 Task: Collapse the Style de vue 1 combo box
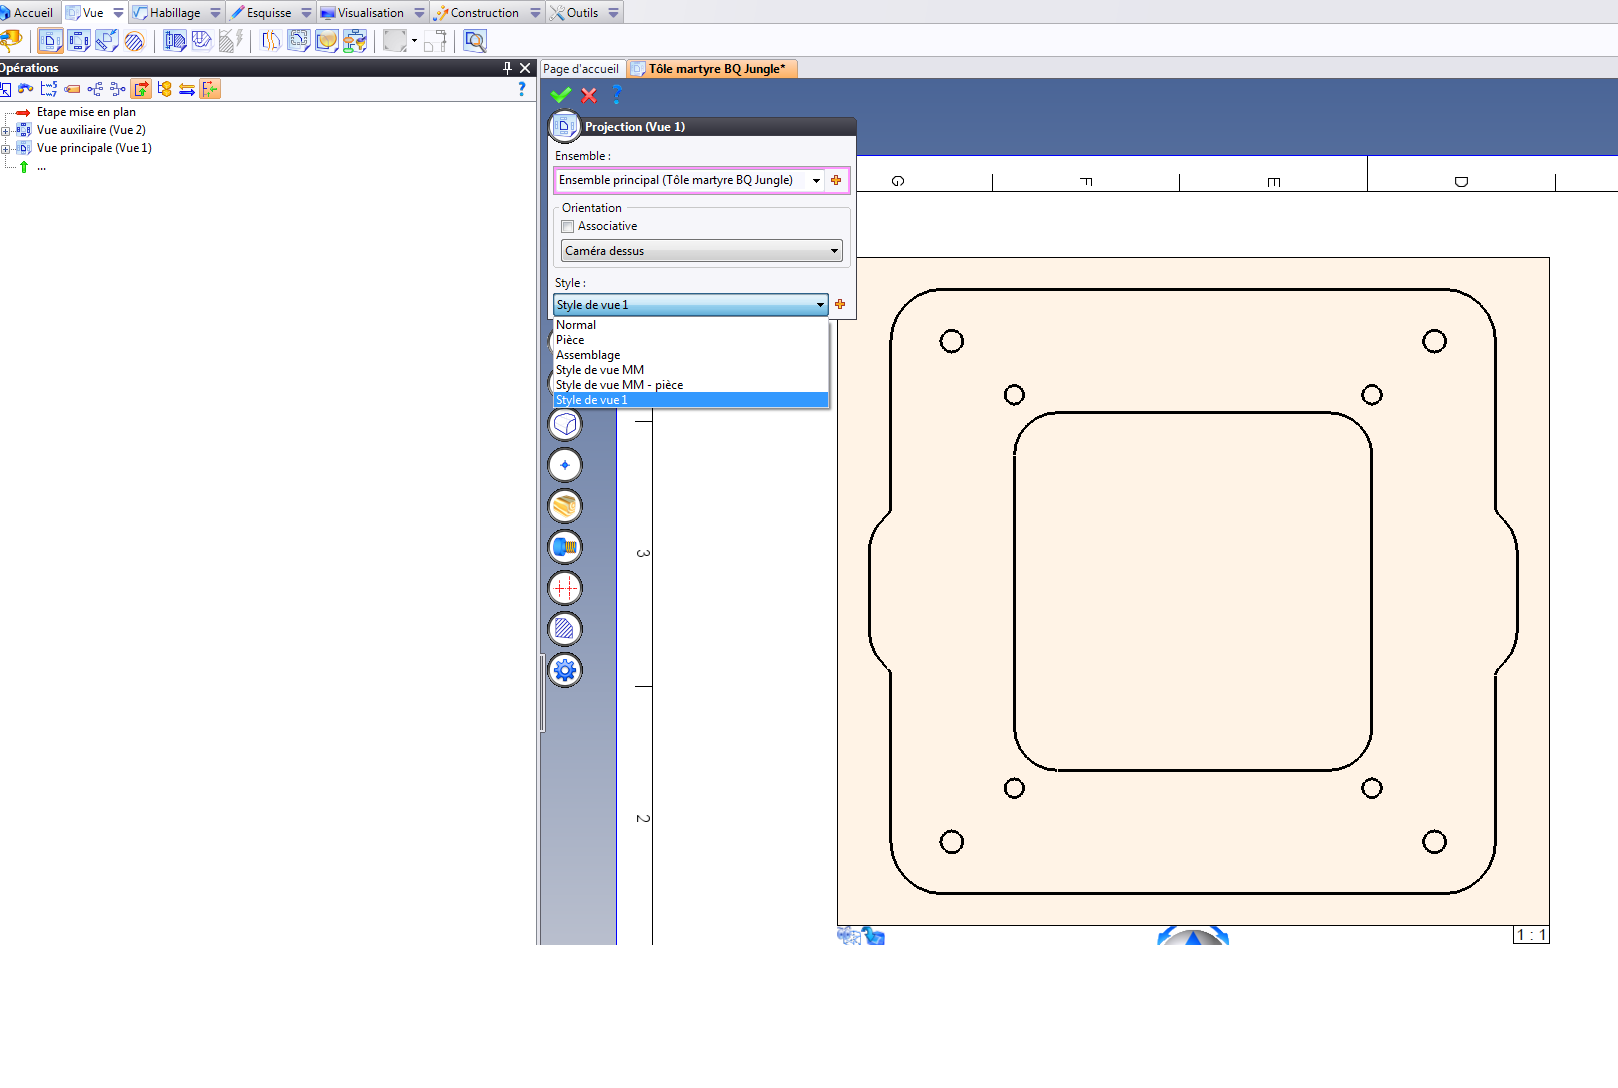click(820, 305)
